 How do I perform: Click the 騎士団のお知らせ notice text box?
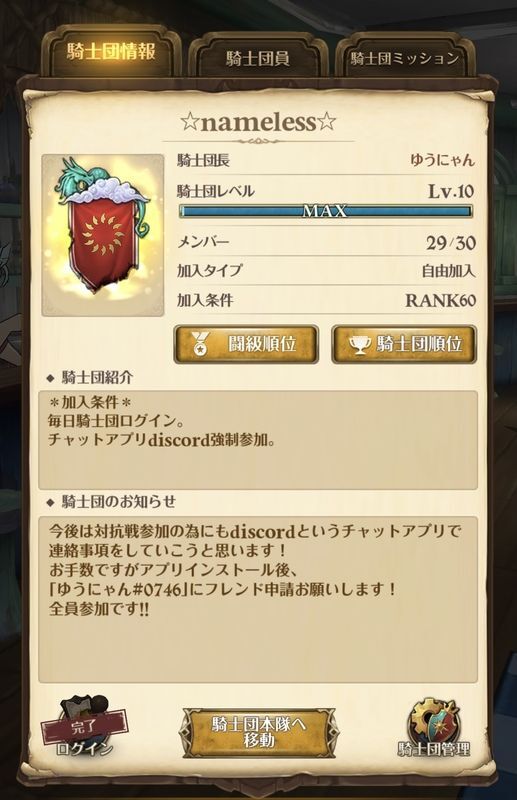(258, 599)
